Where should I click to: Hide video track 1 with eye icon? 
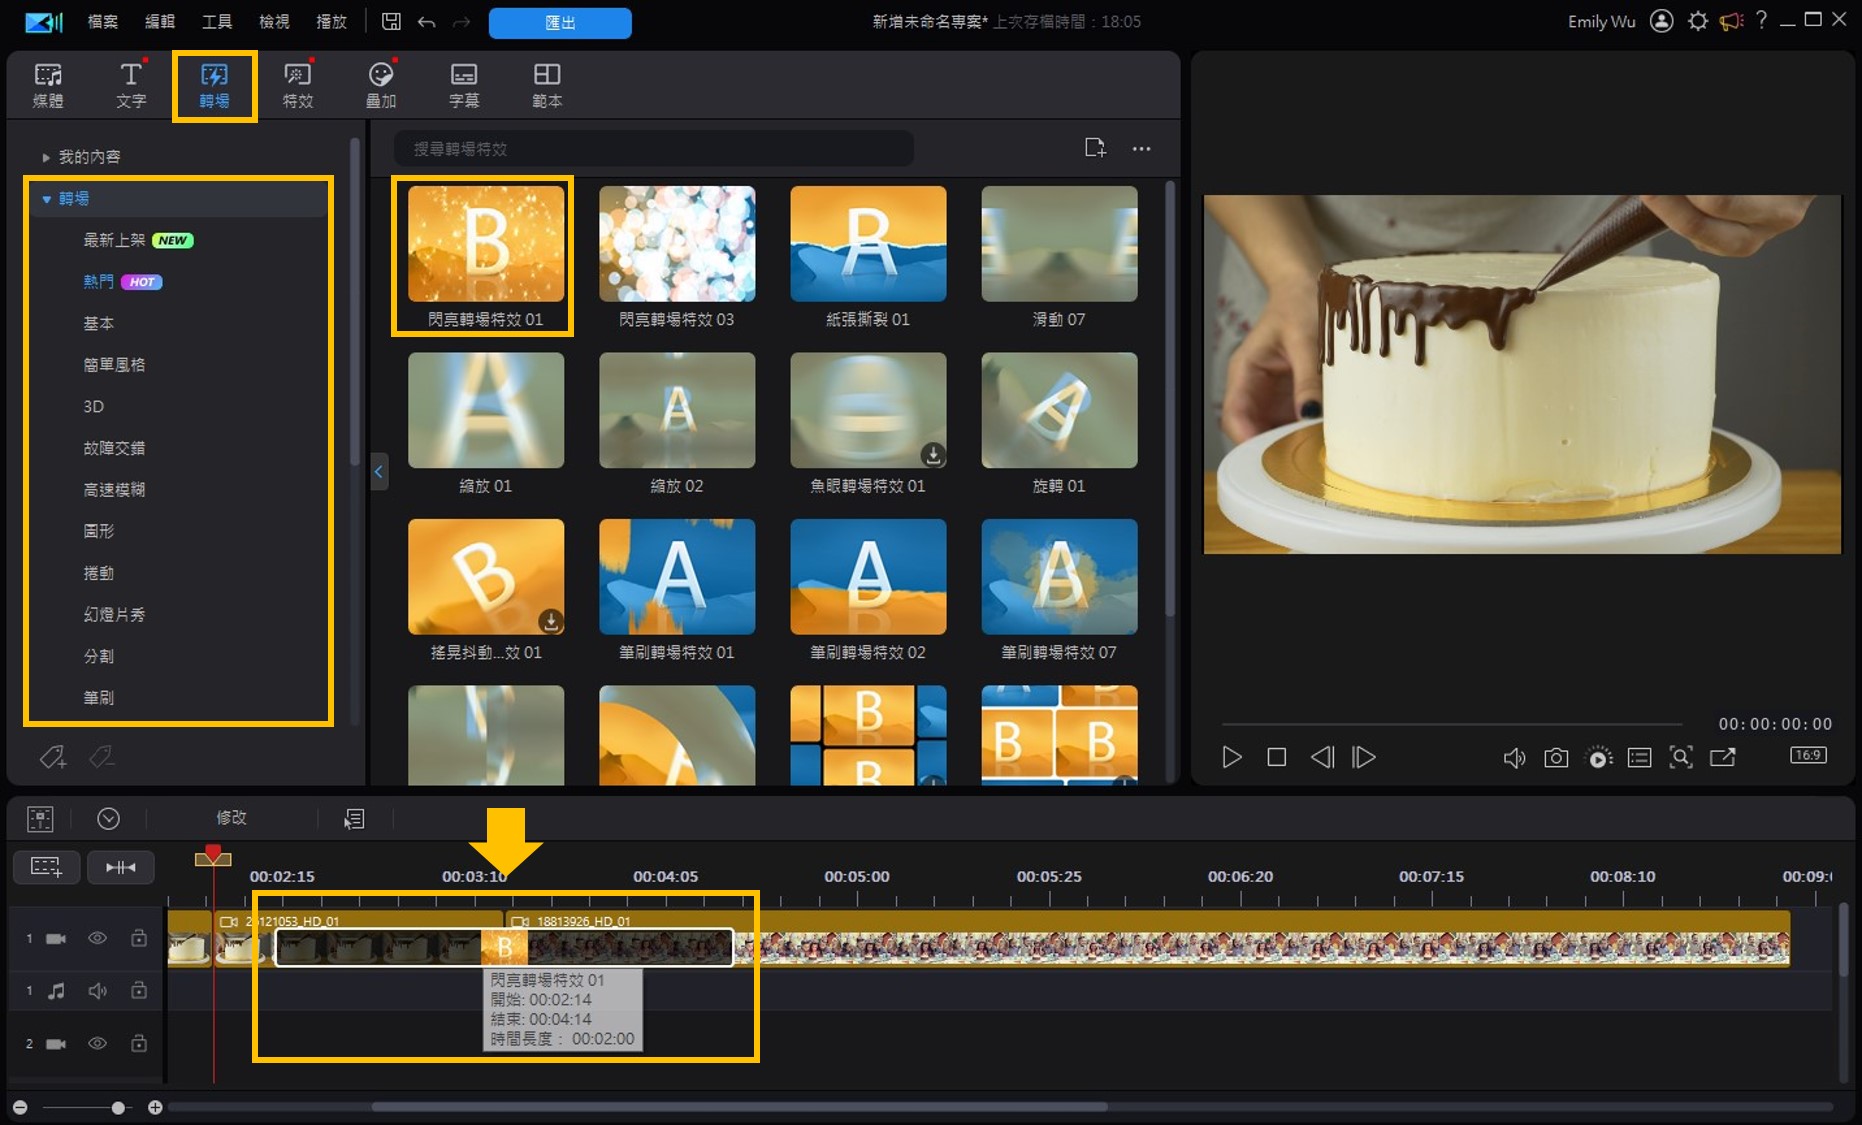(x=97, y=938)
